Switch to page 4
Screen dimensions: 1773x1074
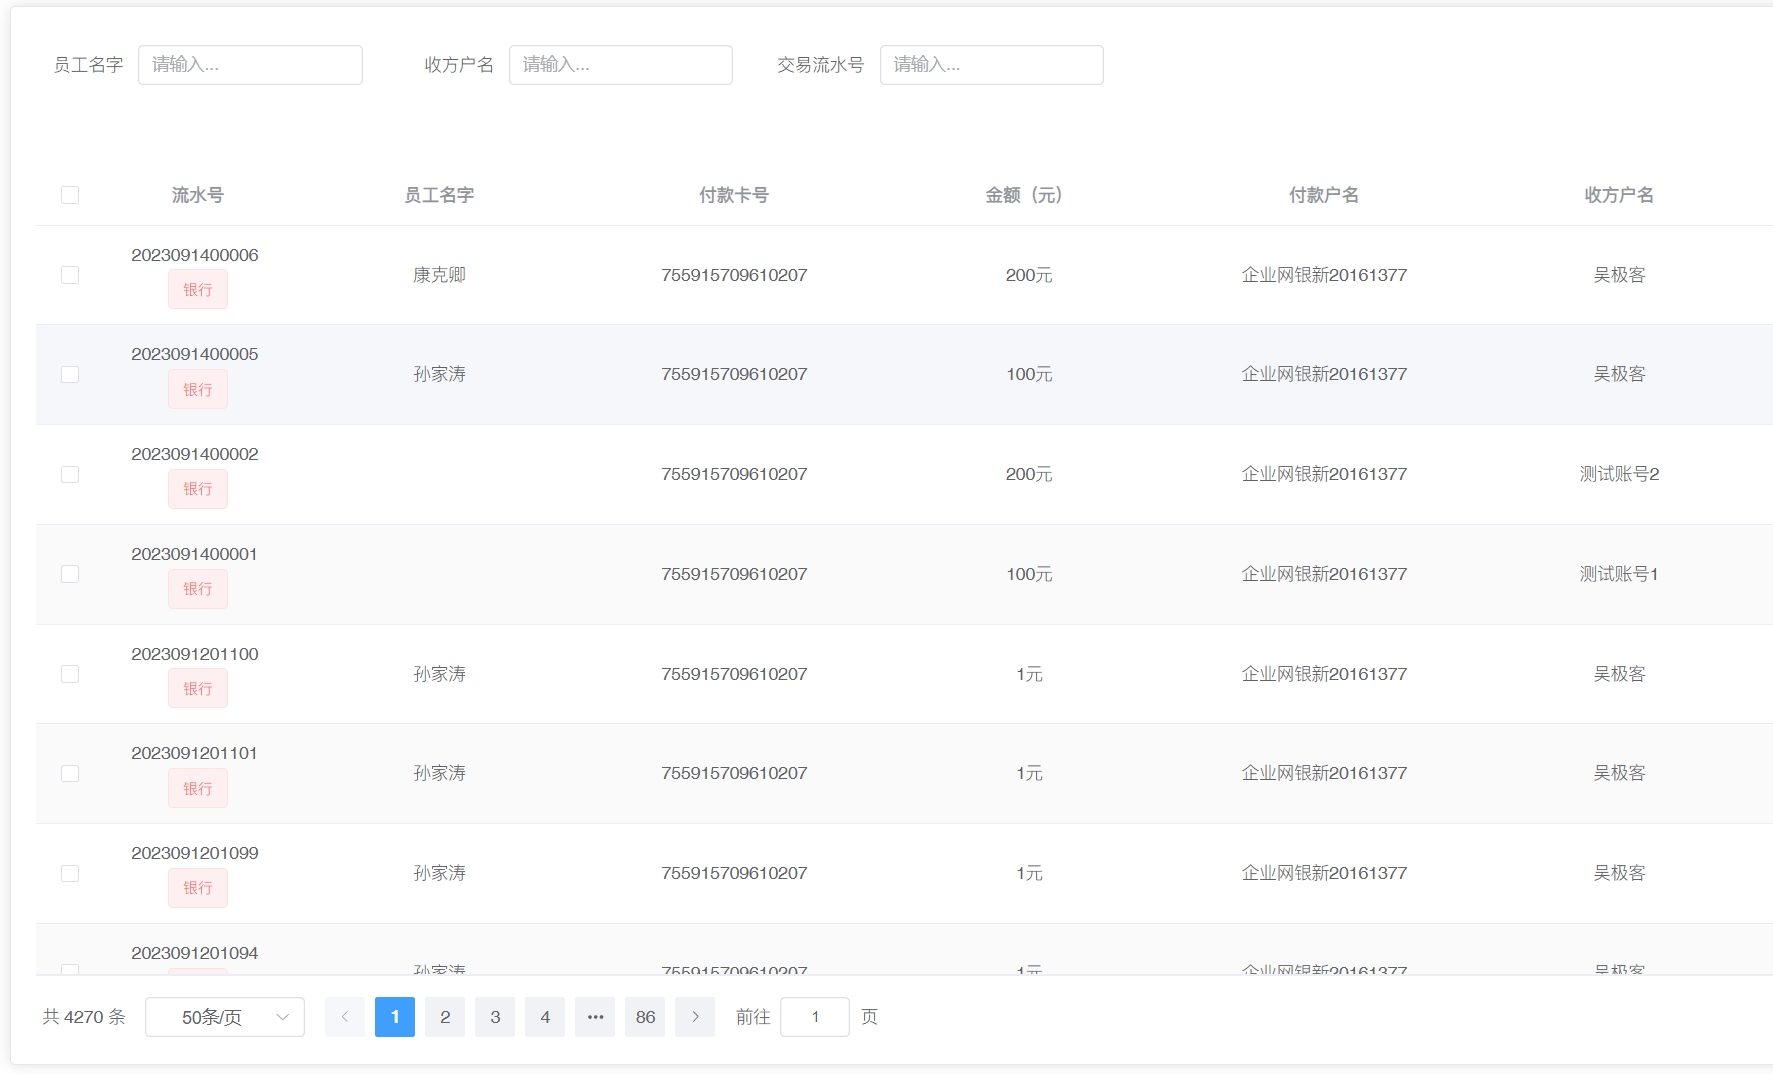pos(545,1017)
